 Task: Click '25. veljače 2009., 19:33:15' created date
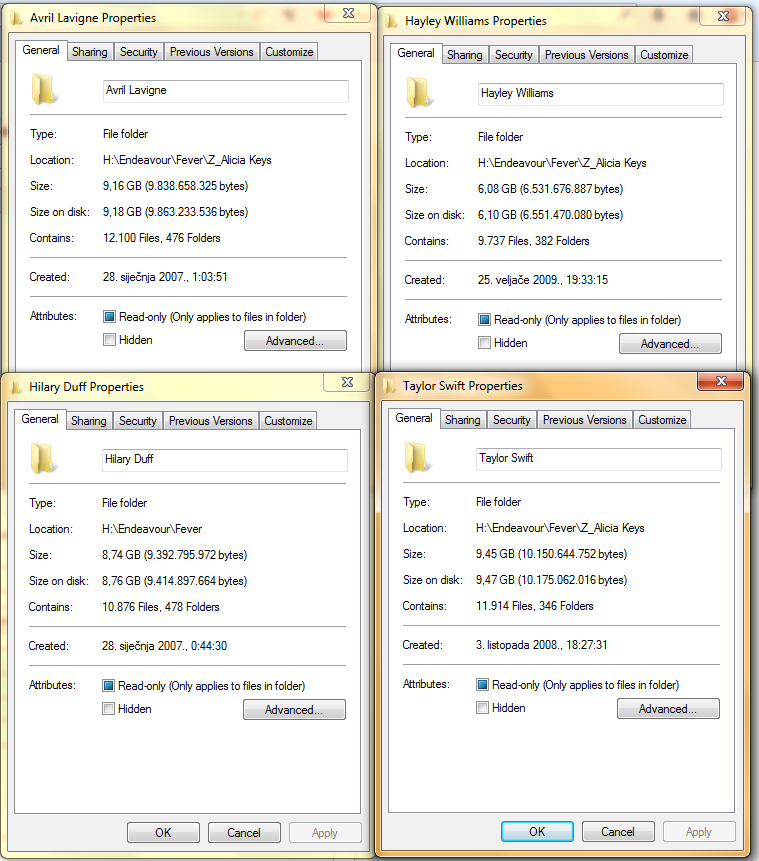pyautogui.click(x=543, y=279)
